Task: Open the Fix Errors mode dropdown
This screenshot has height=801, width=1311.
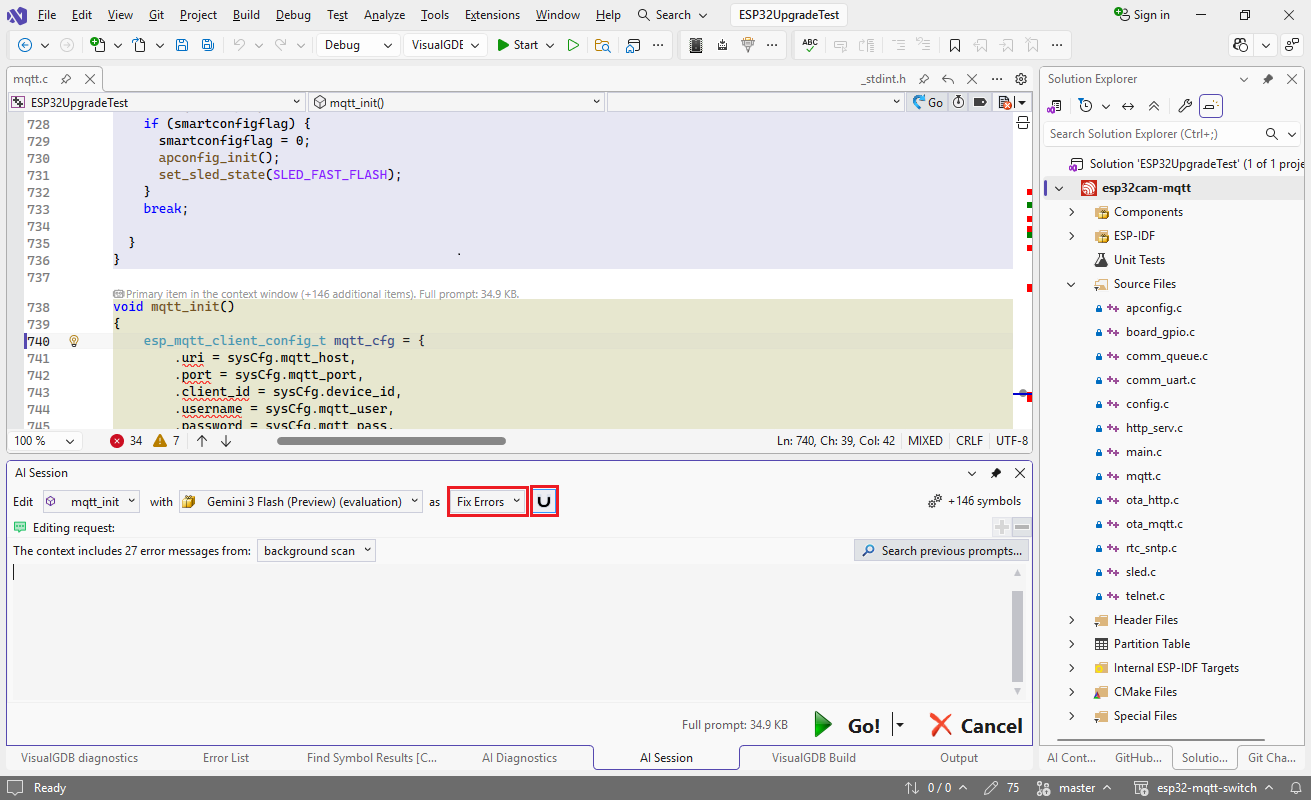Action: [x=487, y=501]
